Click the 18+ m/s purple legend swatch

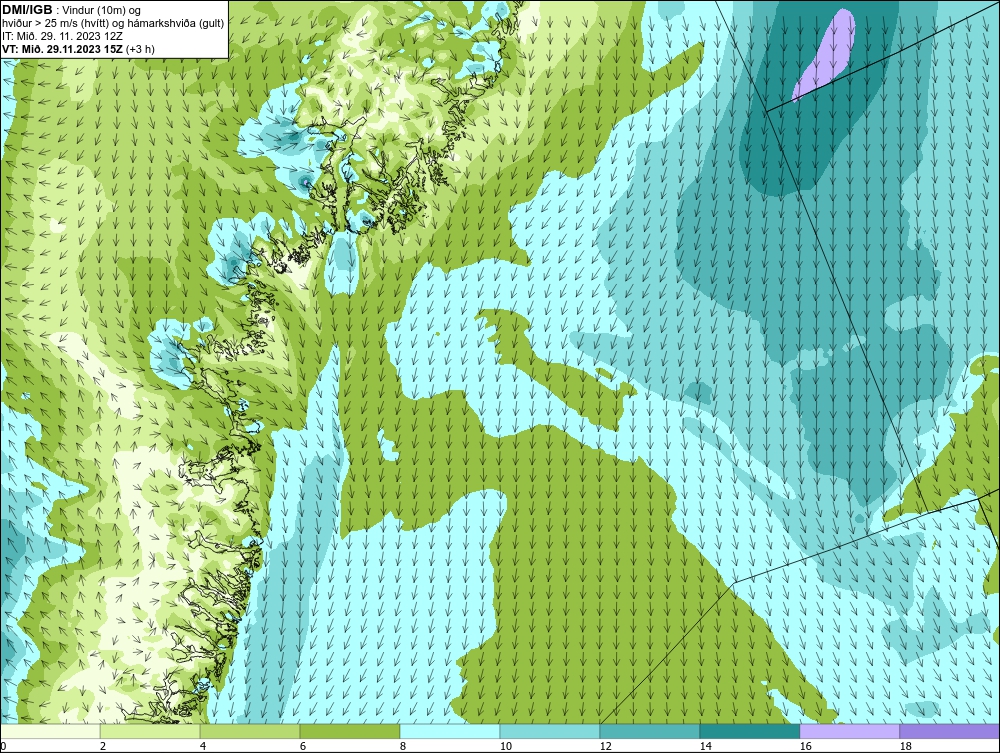pos(949,731)
